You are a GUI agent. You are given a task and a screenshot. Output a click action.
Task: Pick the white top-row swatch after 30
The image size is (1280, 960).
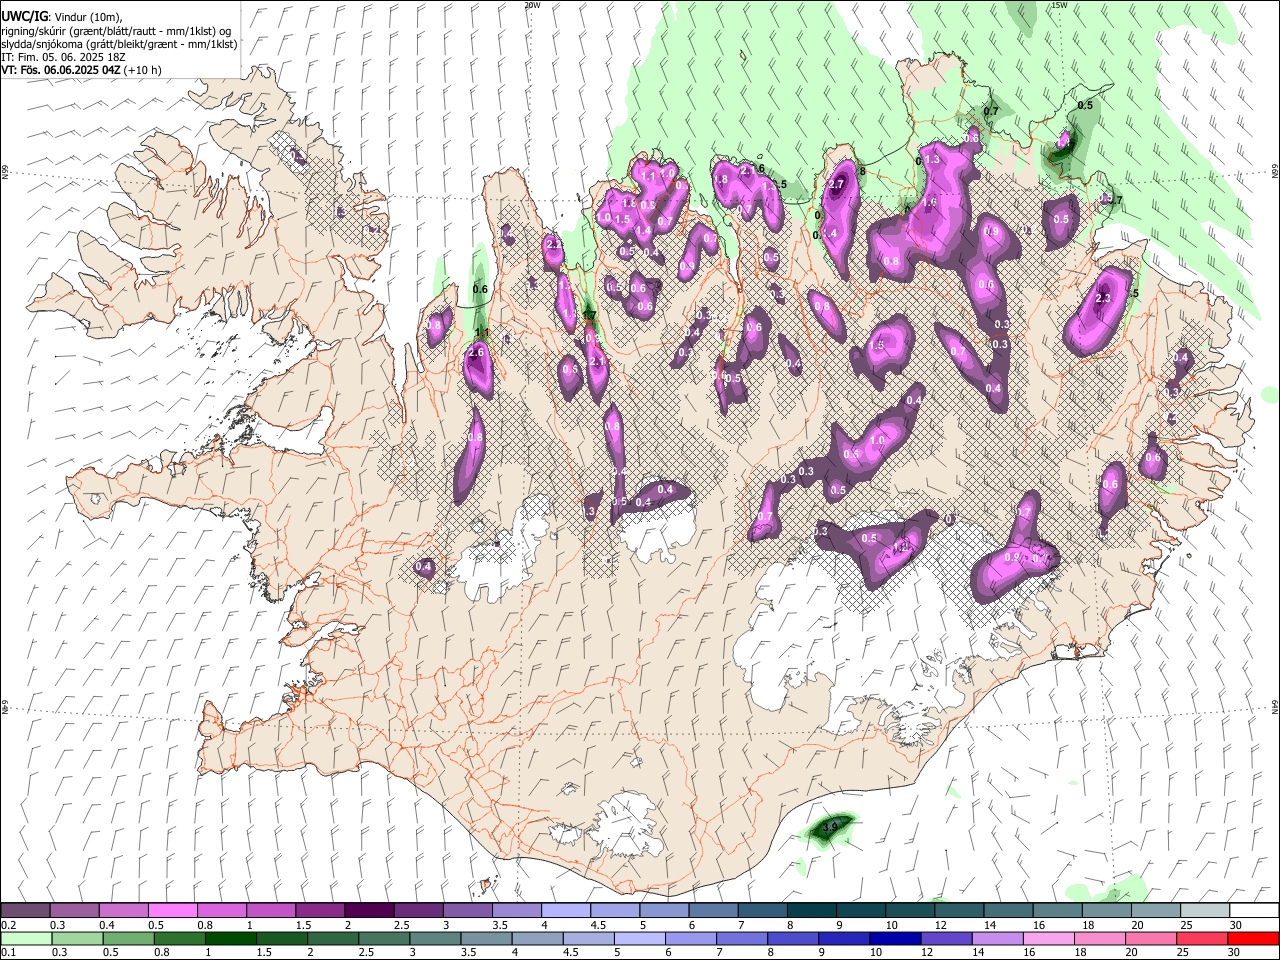1253,911
